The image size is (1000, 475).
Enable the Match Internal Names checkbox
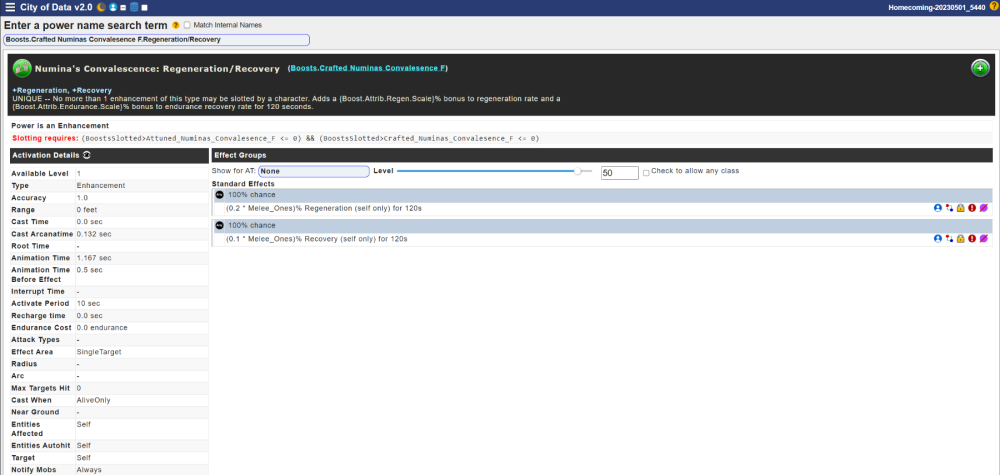pos(187,24)
